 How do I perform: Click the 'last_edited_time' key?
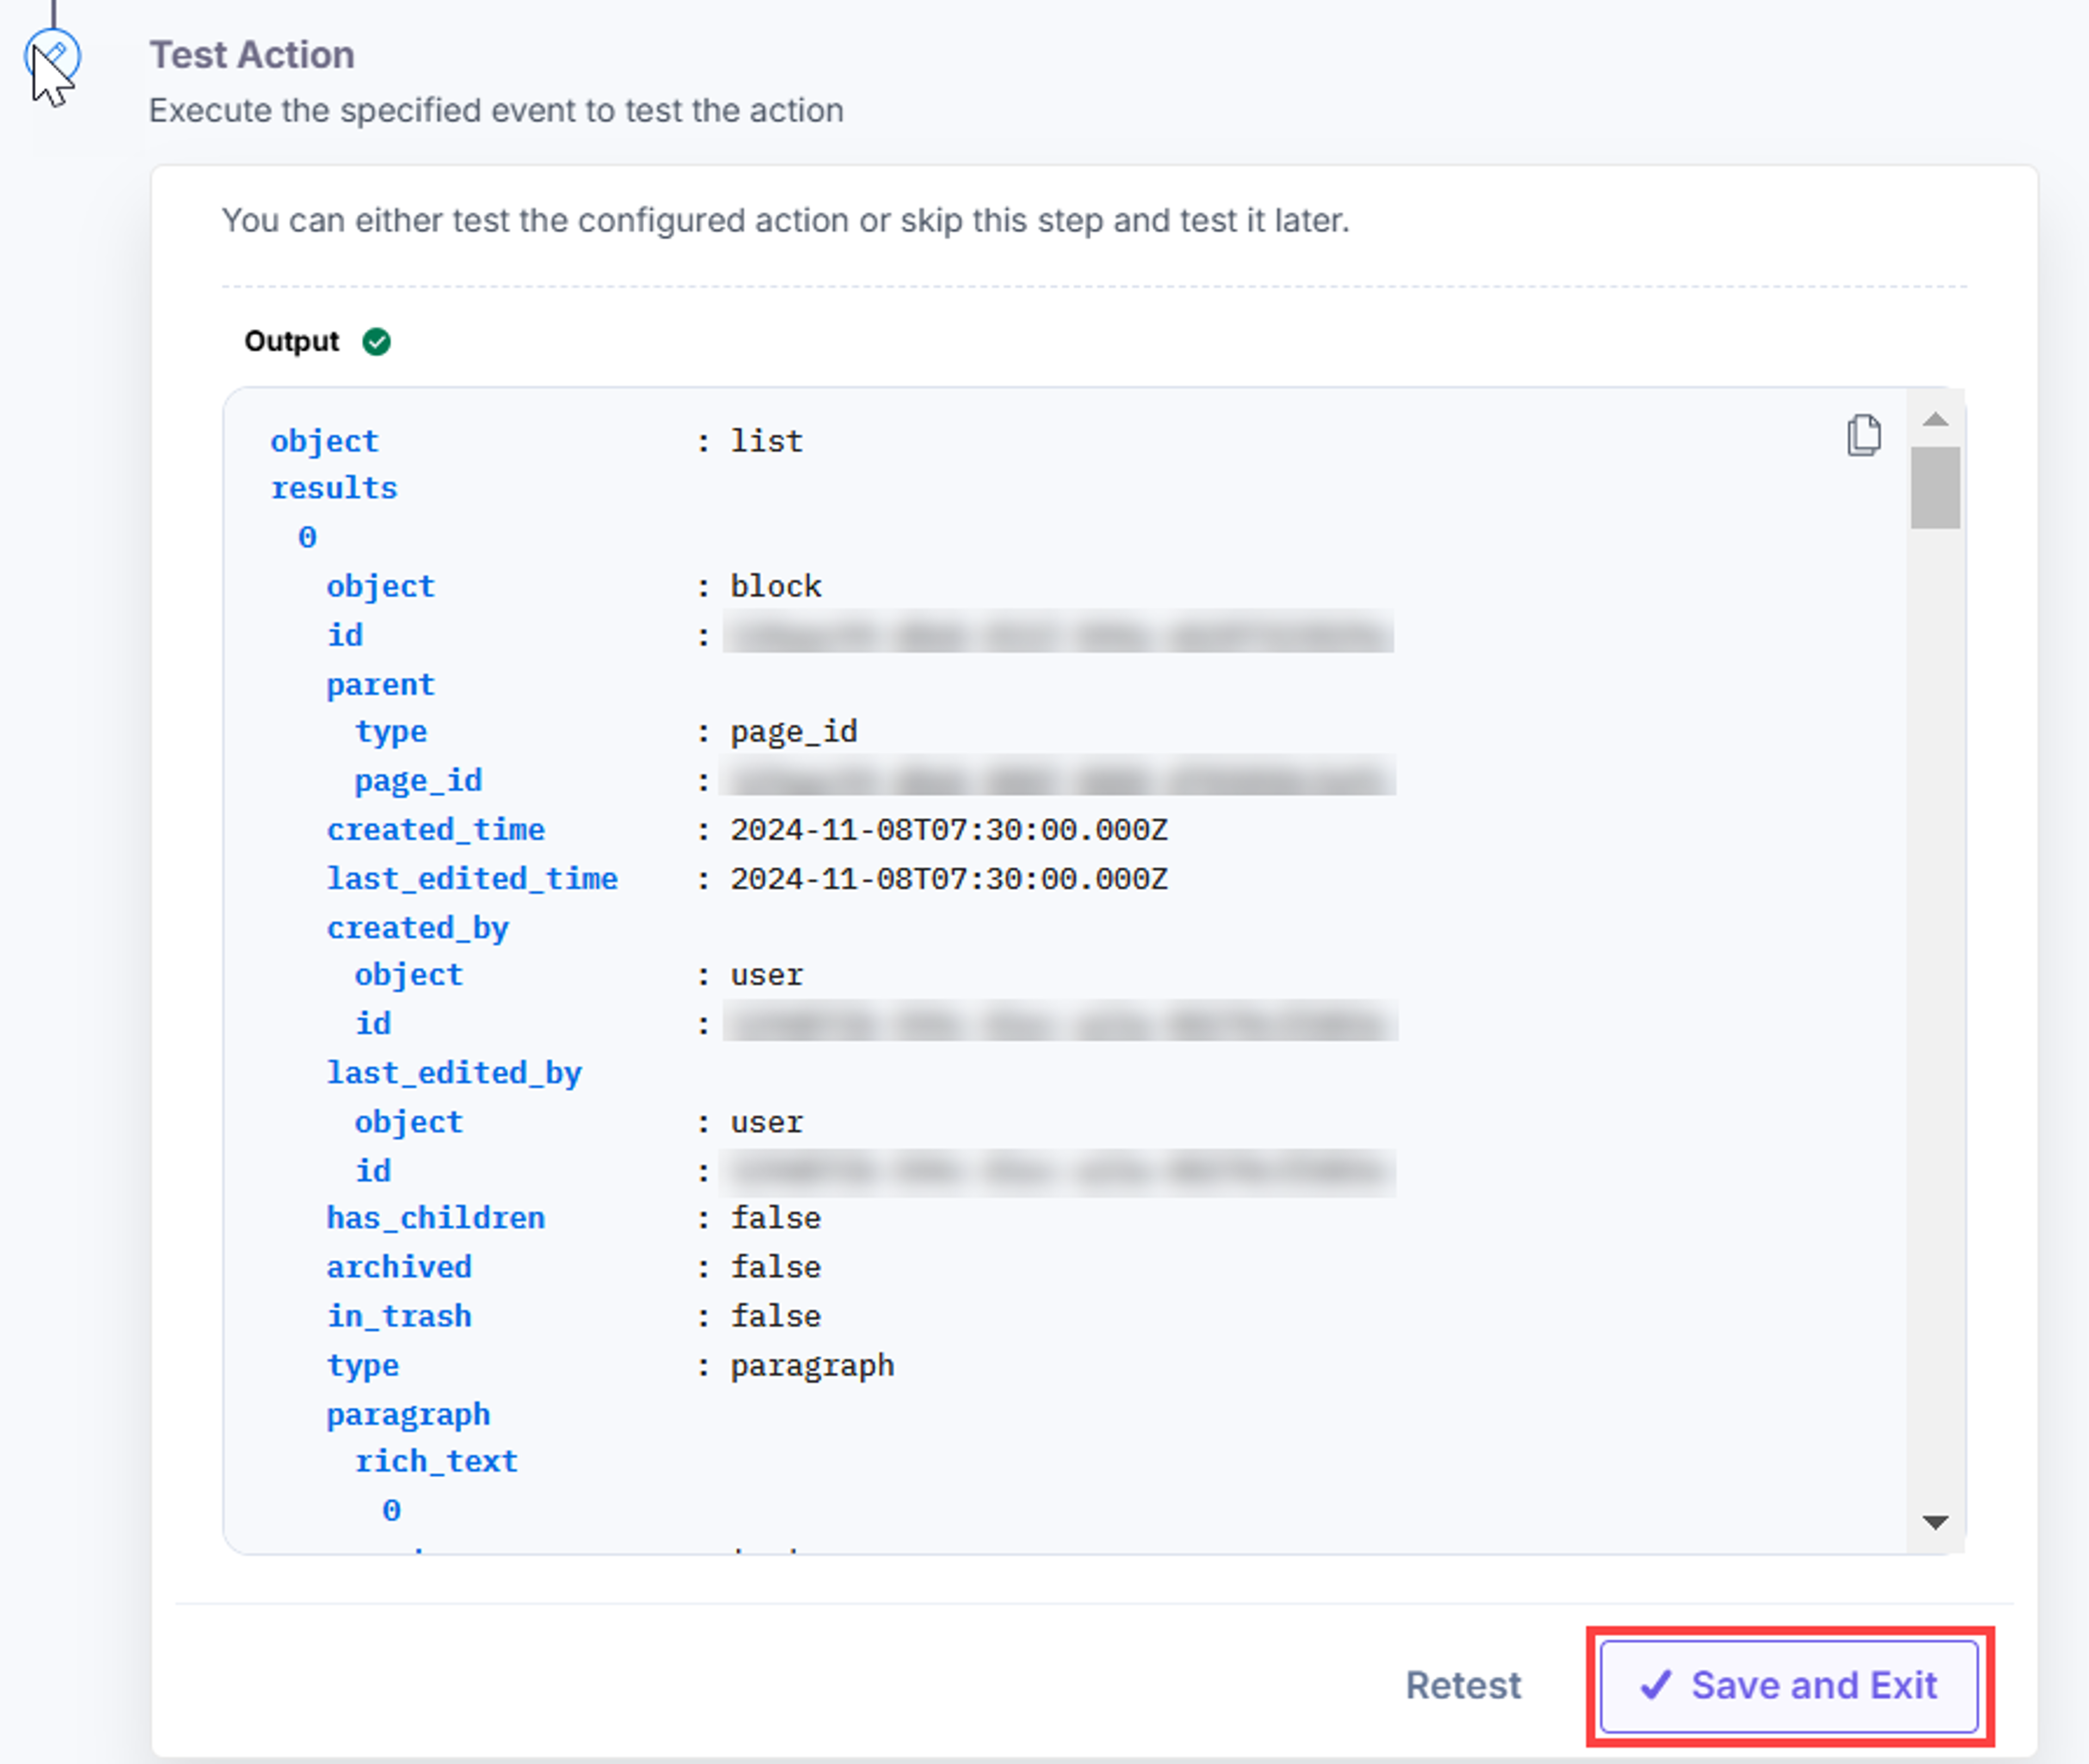point(472,878)
